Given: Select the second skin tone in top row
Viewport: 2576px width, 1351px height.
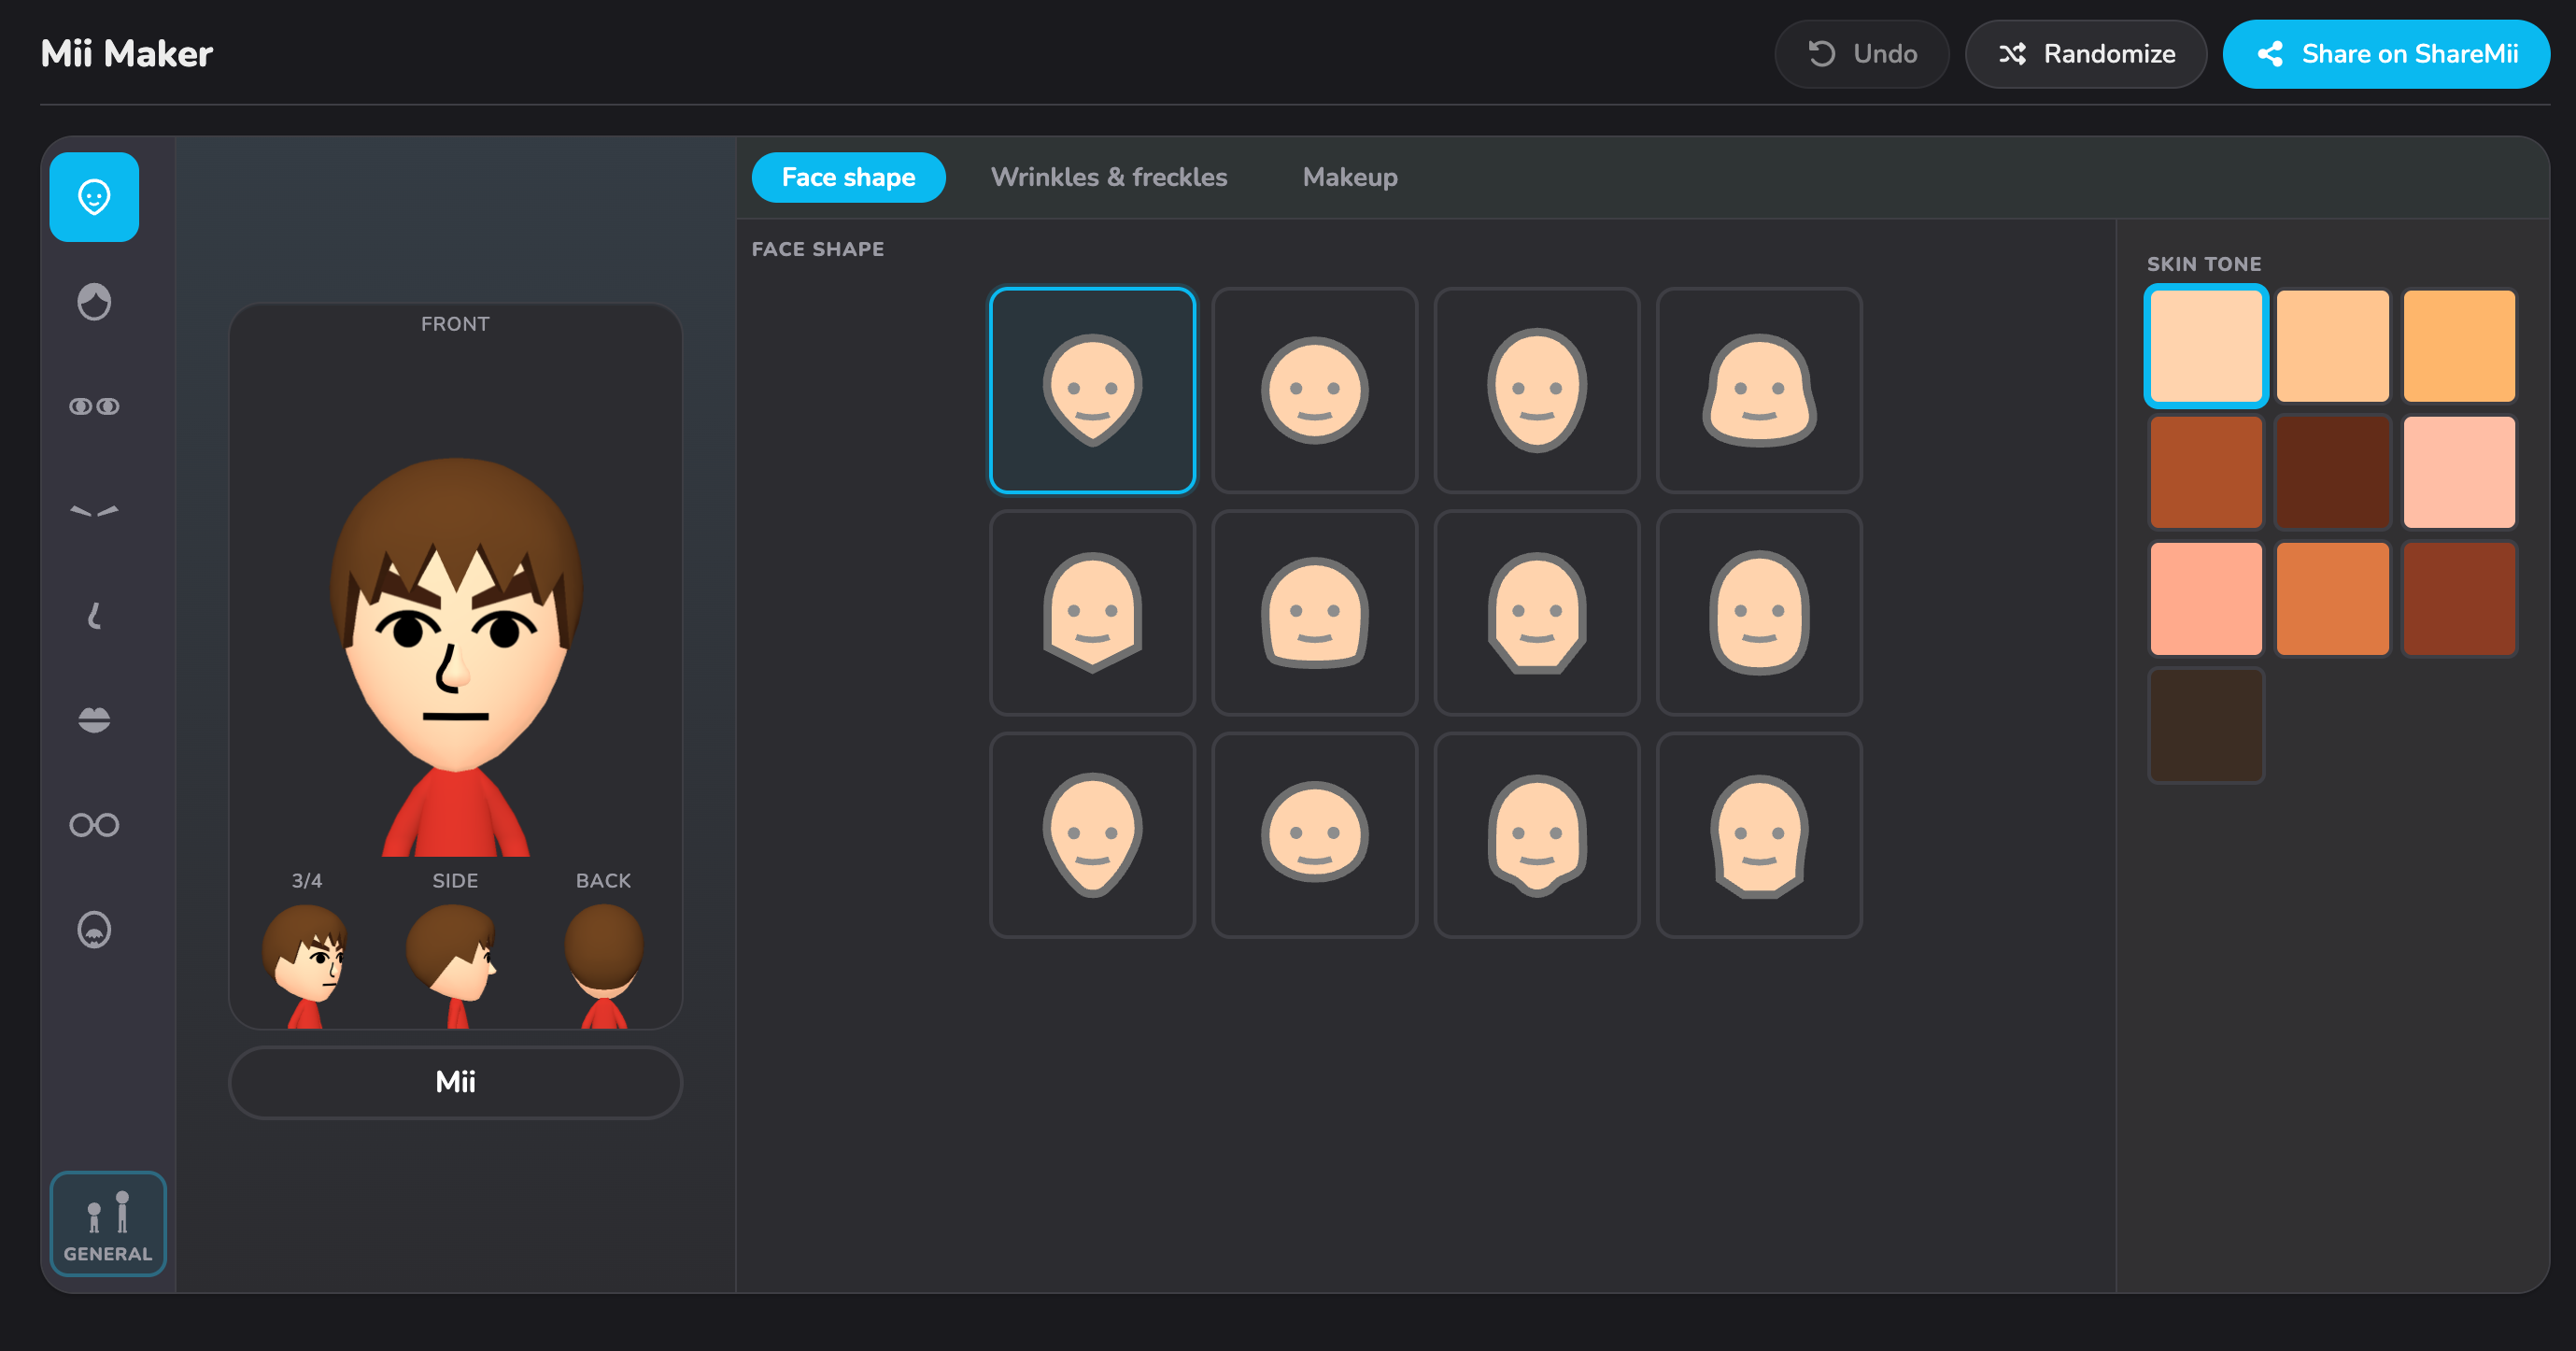Looking at the screenshot, I should (x=2332, y=346).
